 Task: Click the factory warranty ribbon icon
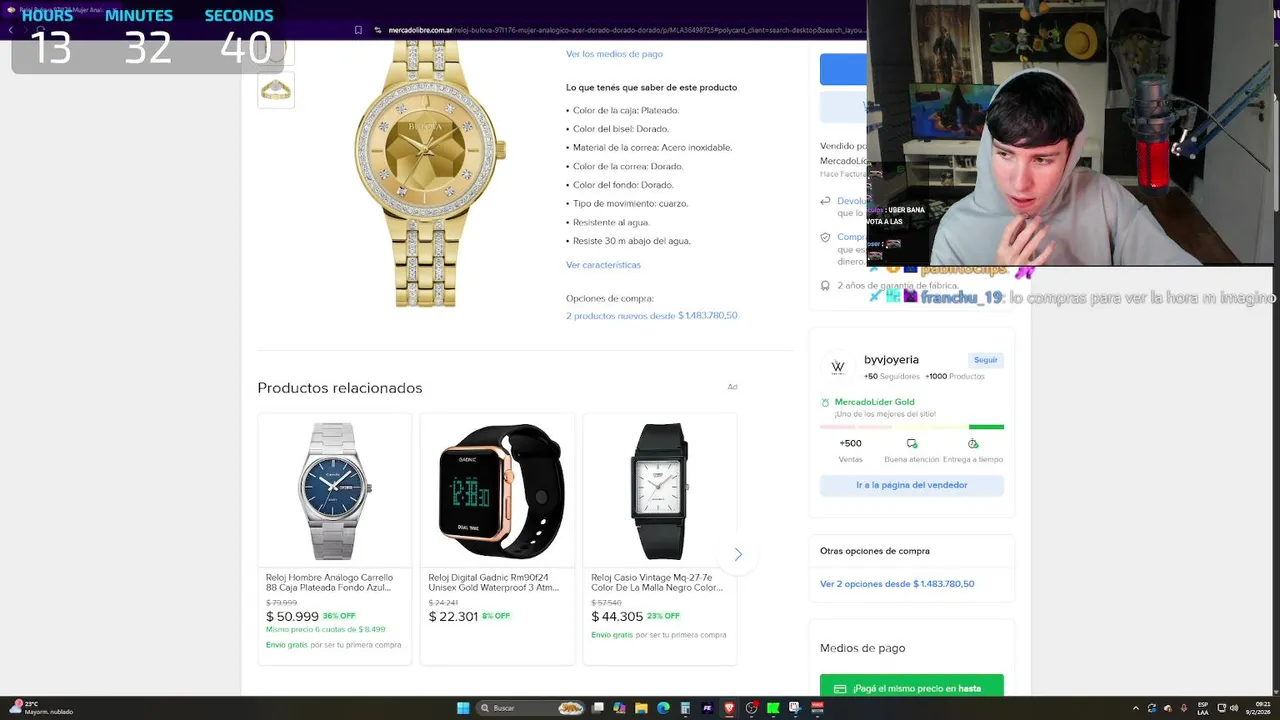tap(825, 286)
